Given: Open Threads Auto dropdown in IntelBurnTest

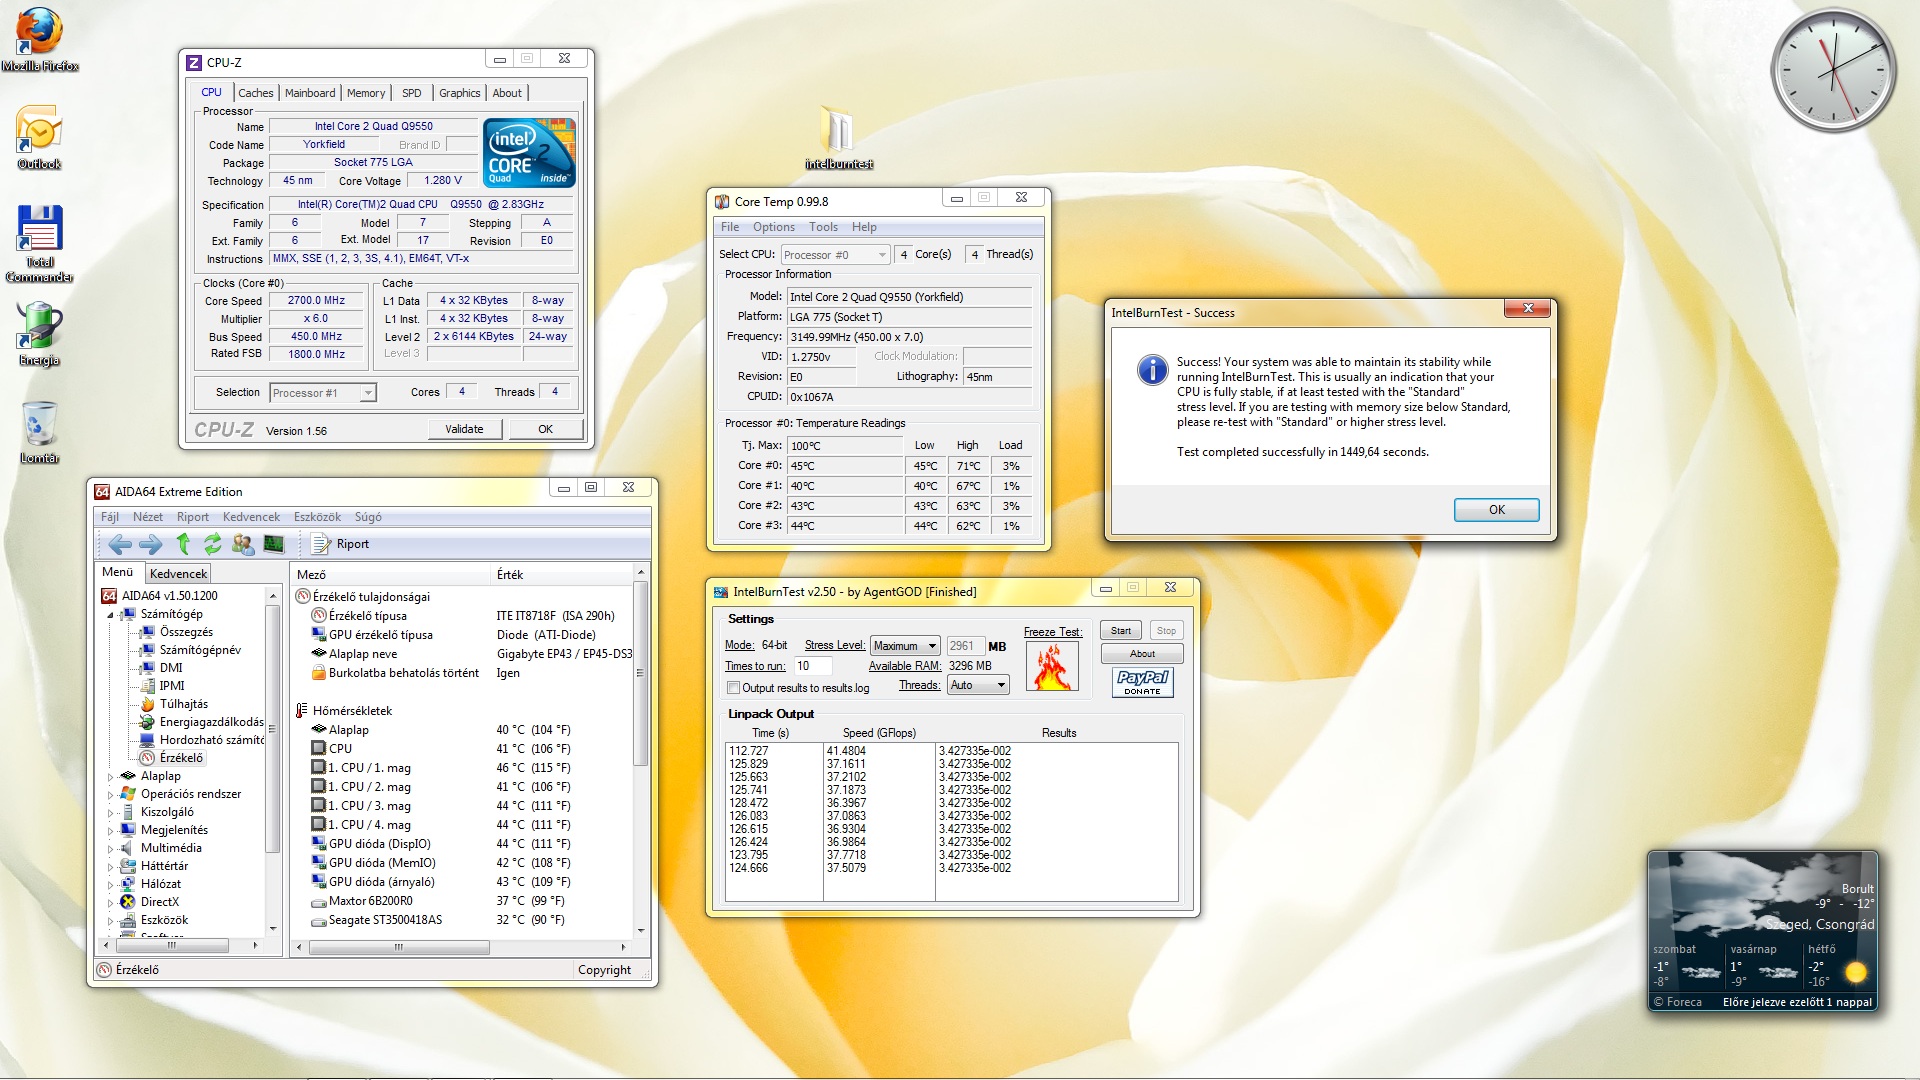Looking at the screenshot, I should tap(978, 685).
